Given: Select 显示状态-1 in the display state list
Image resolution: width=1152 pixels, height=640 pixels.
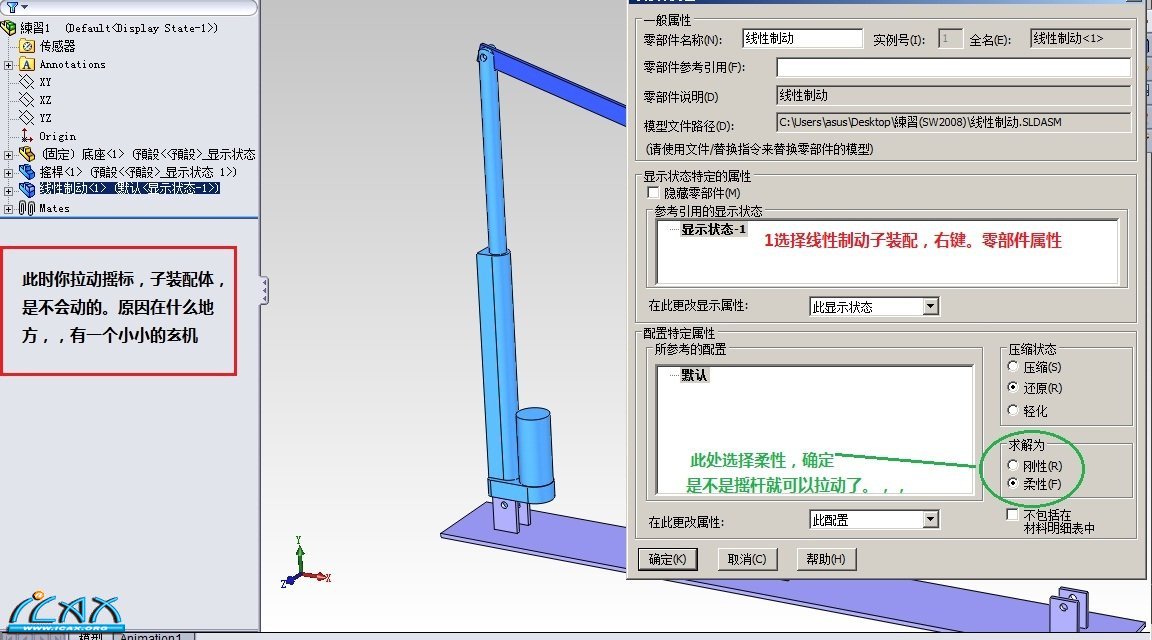Looking at the screenshot, I should (x=713, y=229).
